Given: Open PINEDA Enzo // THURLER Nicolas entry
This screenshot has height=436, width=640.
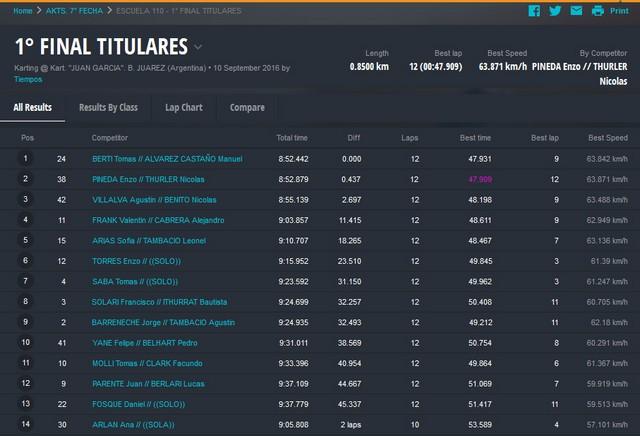Looking at the screenshot, I should click(148, 179).
